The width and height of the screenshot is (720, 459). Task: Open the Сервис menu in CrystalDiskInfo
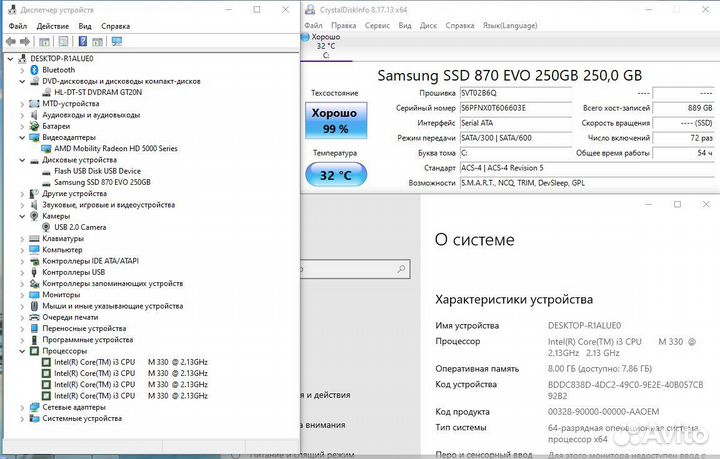[377, 25]
